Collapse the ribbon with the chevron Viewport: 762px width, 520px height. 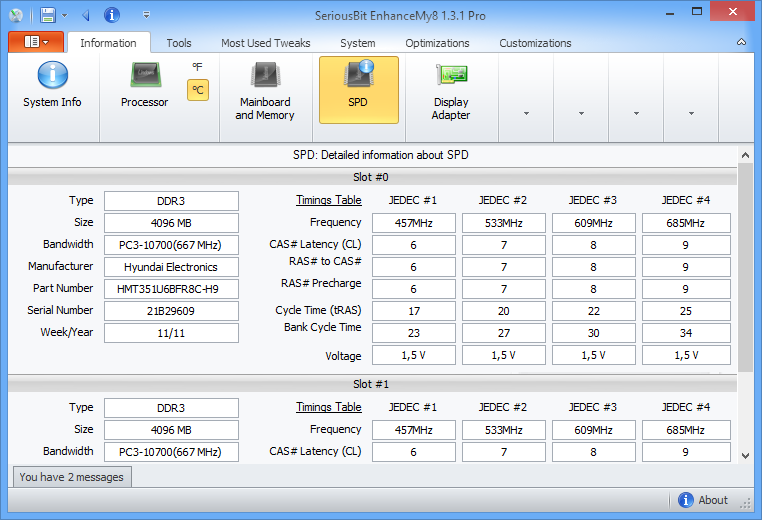click(x=741, y=42)
